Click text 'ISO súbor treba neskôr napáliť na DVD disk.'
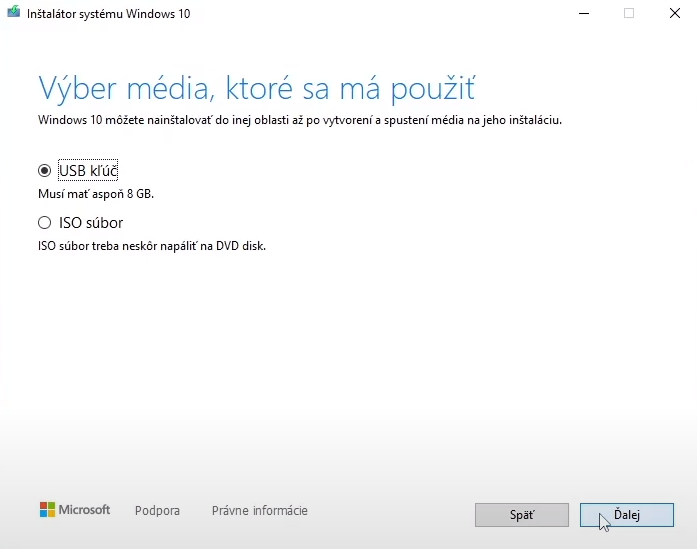Image resolution: width=697 pixels, height=549 pixels. (152, 246)
